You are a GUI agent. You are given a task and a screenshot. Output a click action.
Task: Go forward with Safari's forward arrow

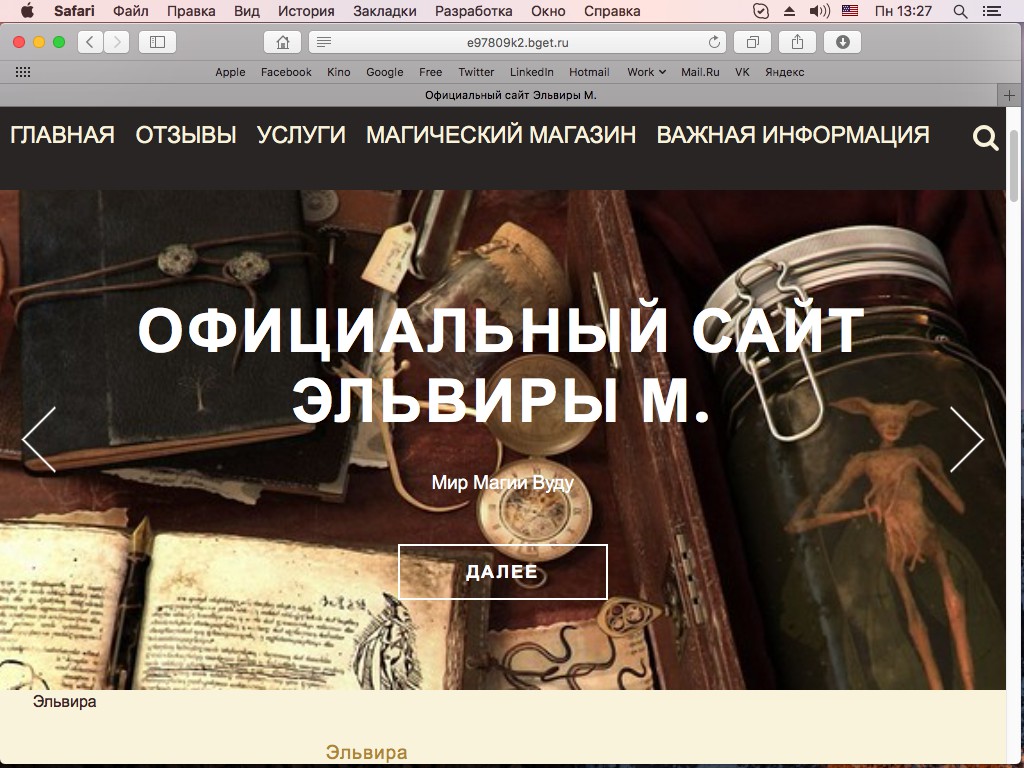coord(116,42)
